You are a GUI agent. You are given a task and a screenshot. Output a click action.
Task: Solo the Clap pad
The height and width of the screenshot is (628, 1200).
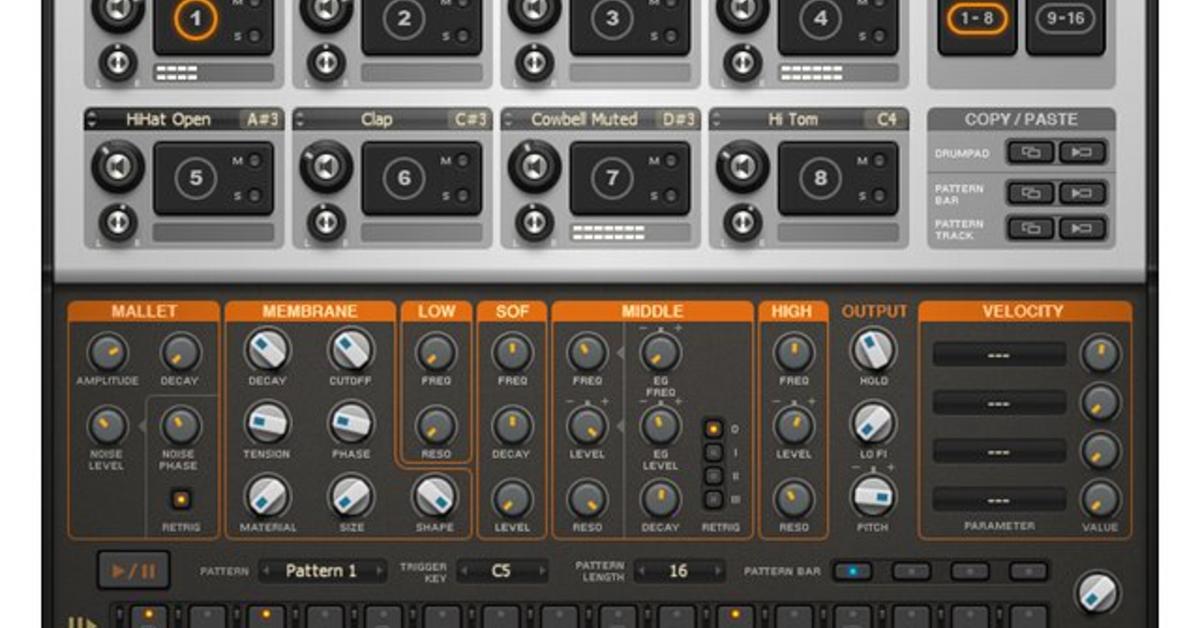(462, 195)
